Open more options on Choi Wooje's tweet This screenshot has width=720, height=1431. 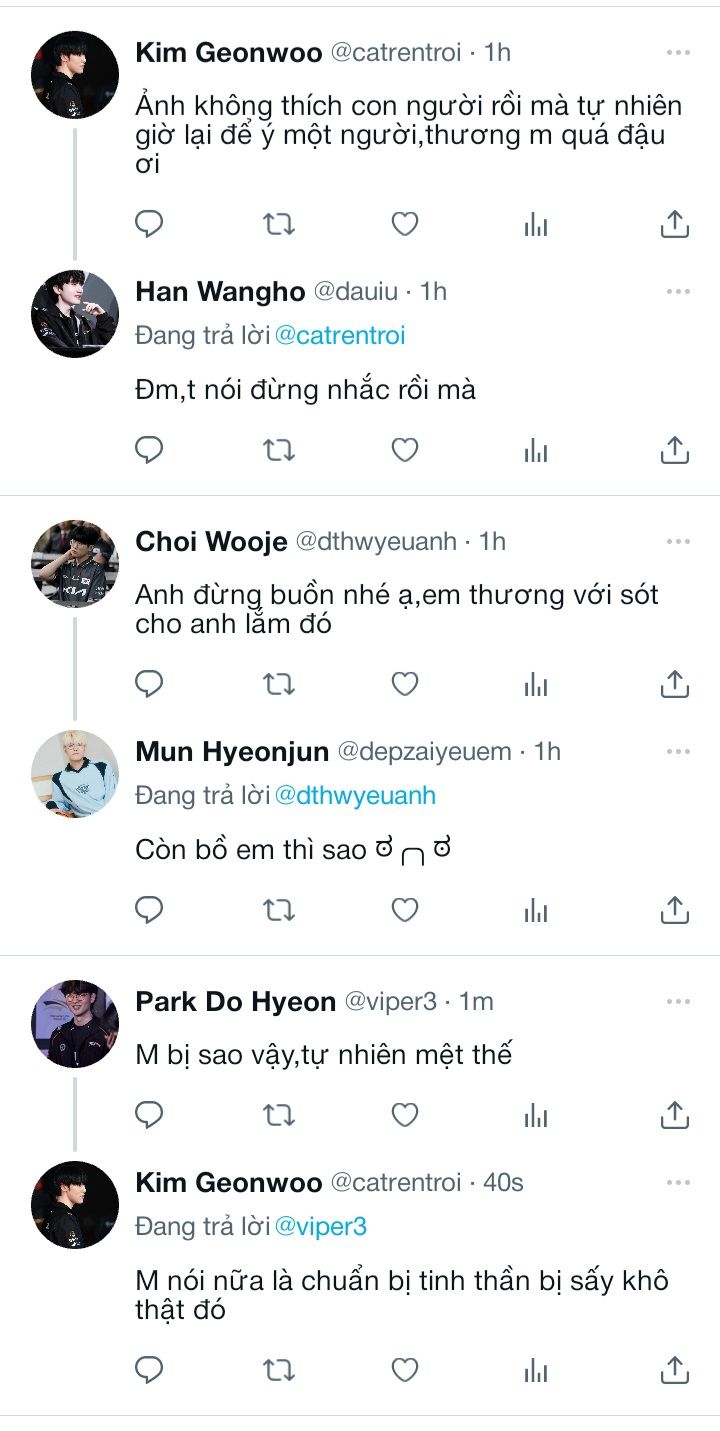[x=678, y=542]
